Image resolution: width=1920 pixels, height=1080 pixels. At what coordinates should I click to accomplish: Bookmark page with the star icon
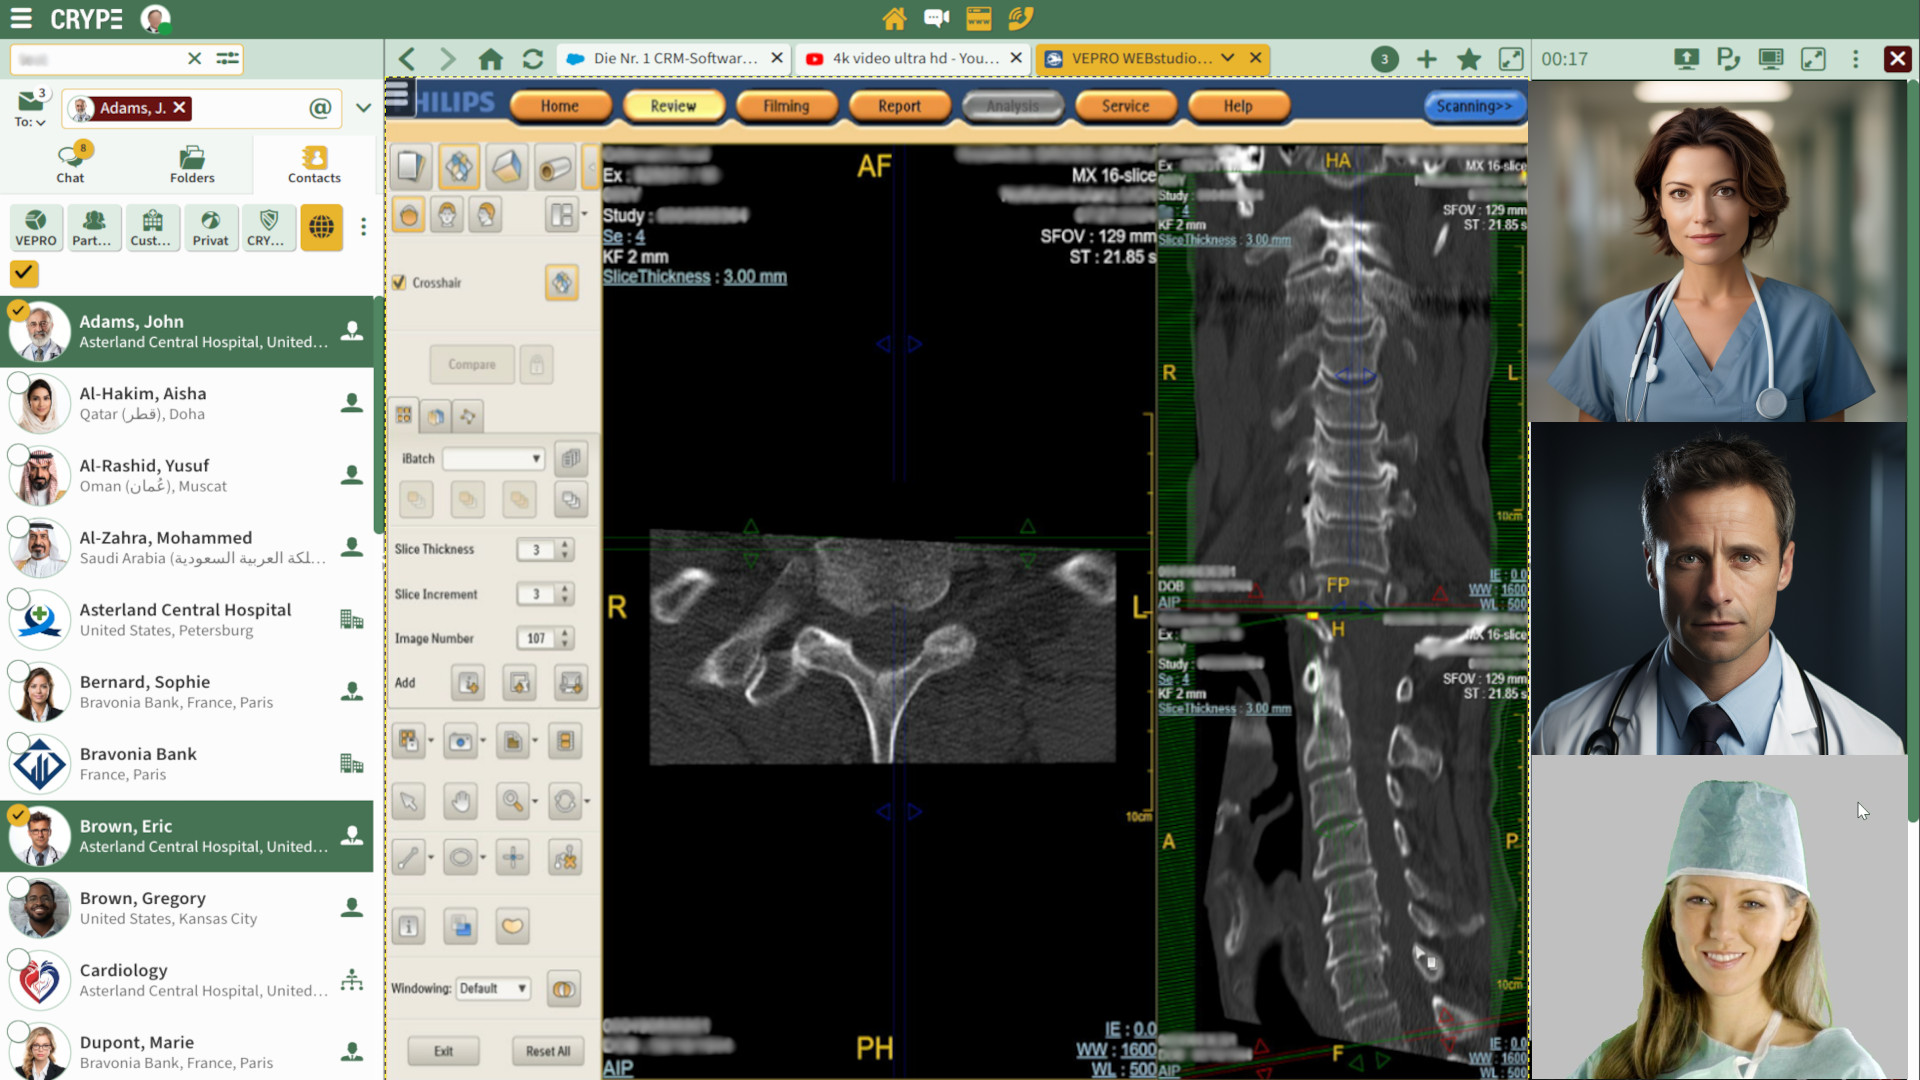pos(1468,59)
